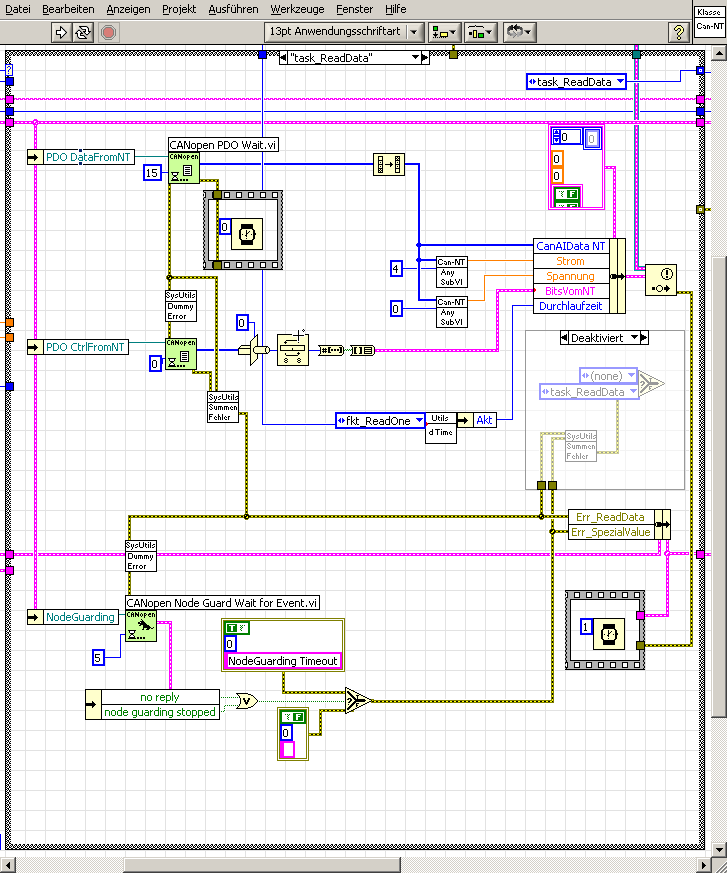Click the horizontal scrollbar thumb
Viewport: 727px width, 873px height.
(x=262, y=865)
